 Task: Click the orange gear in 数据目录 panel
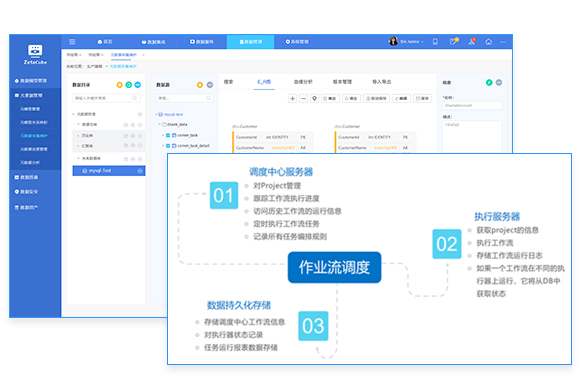[119, 85]
